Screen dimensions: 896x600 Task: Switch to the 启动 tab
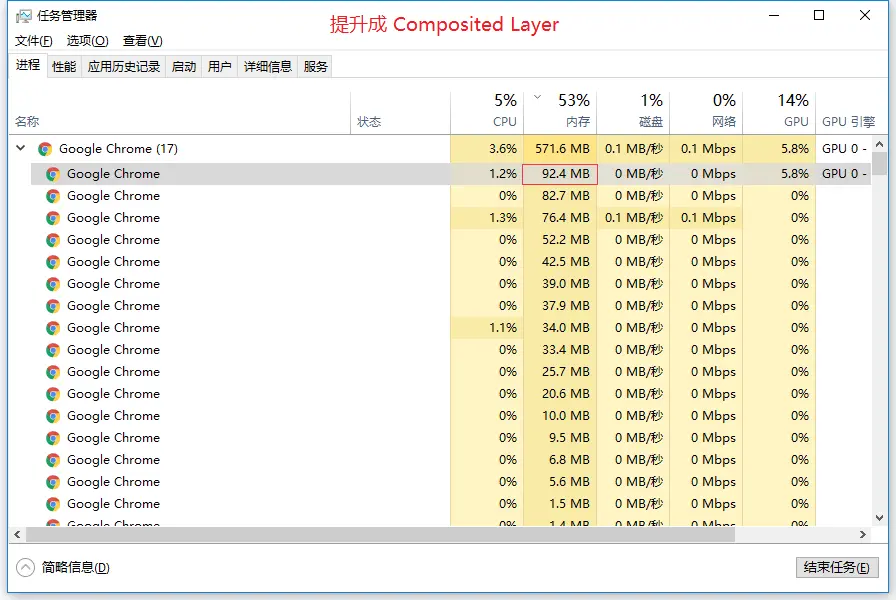pyautogui.click(x=184, y=67)
